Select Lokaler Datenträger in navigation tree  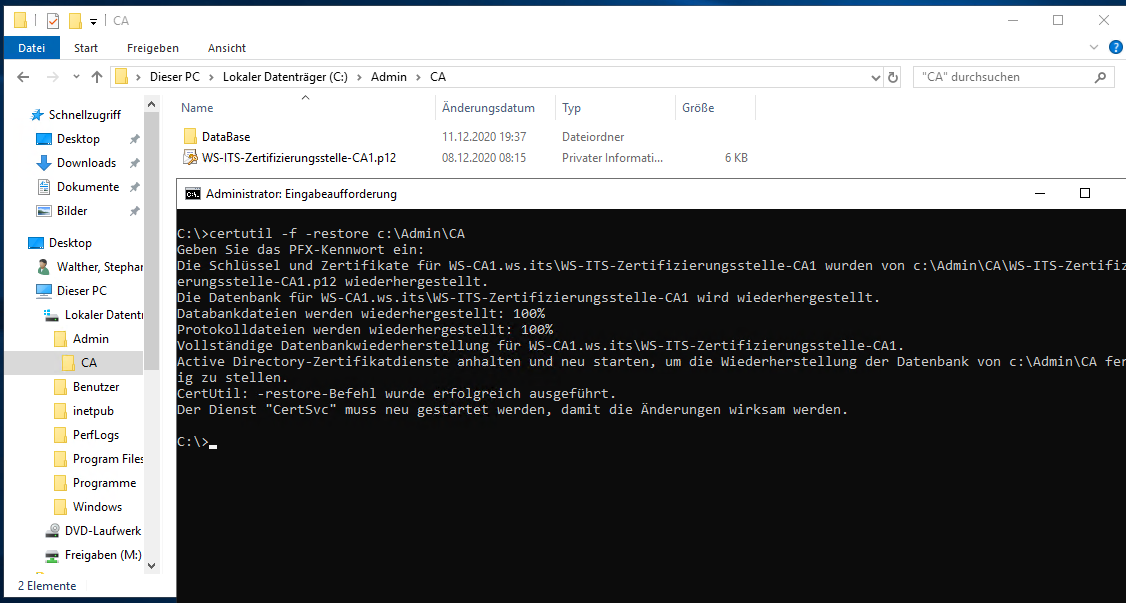(x=103, y=314)
